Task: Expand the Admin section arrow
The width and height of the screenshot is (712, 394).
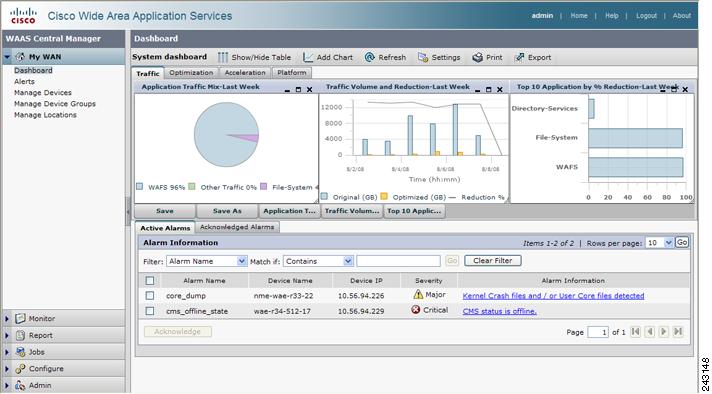Action: 7,385
